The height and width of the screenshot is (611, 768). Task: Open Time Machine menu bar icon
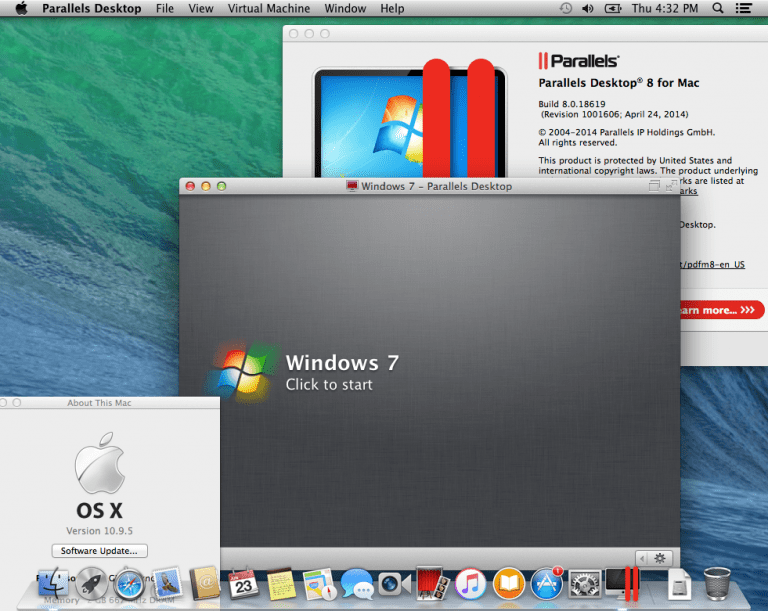click(566, 8)
